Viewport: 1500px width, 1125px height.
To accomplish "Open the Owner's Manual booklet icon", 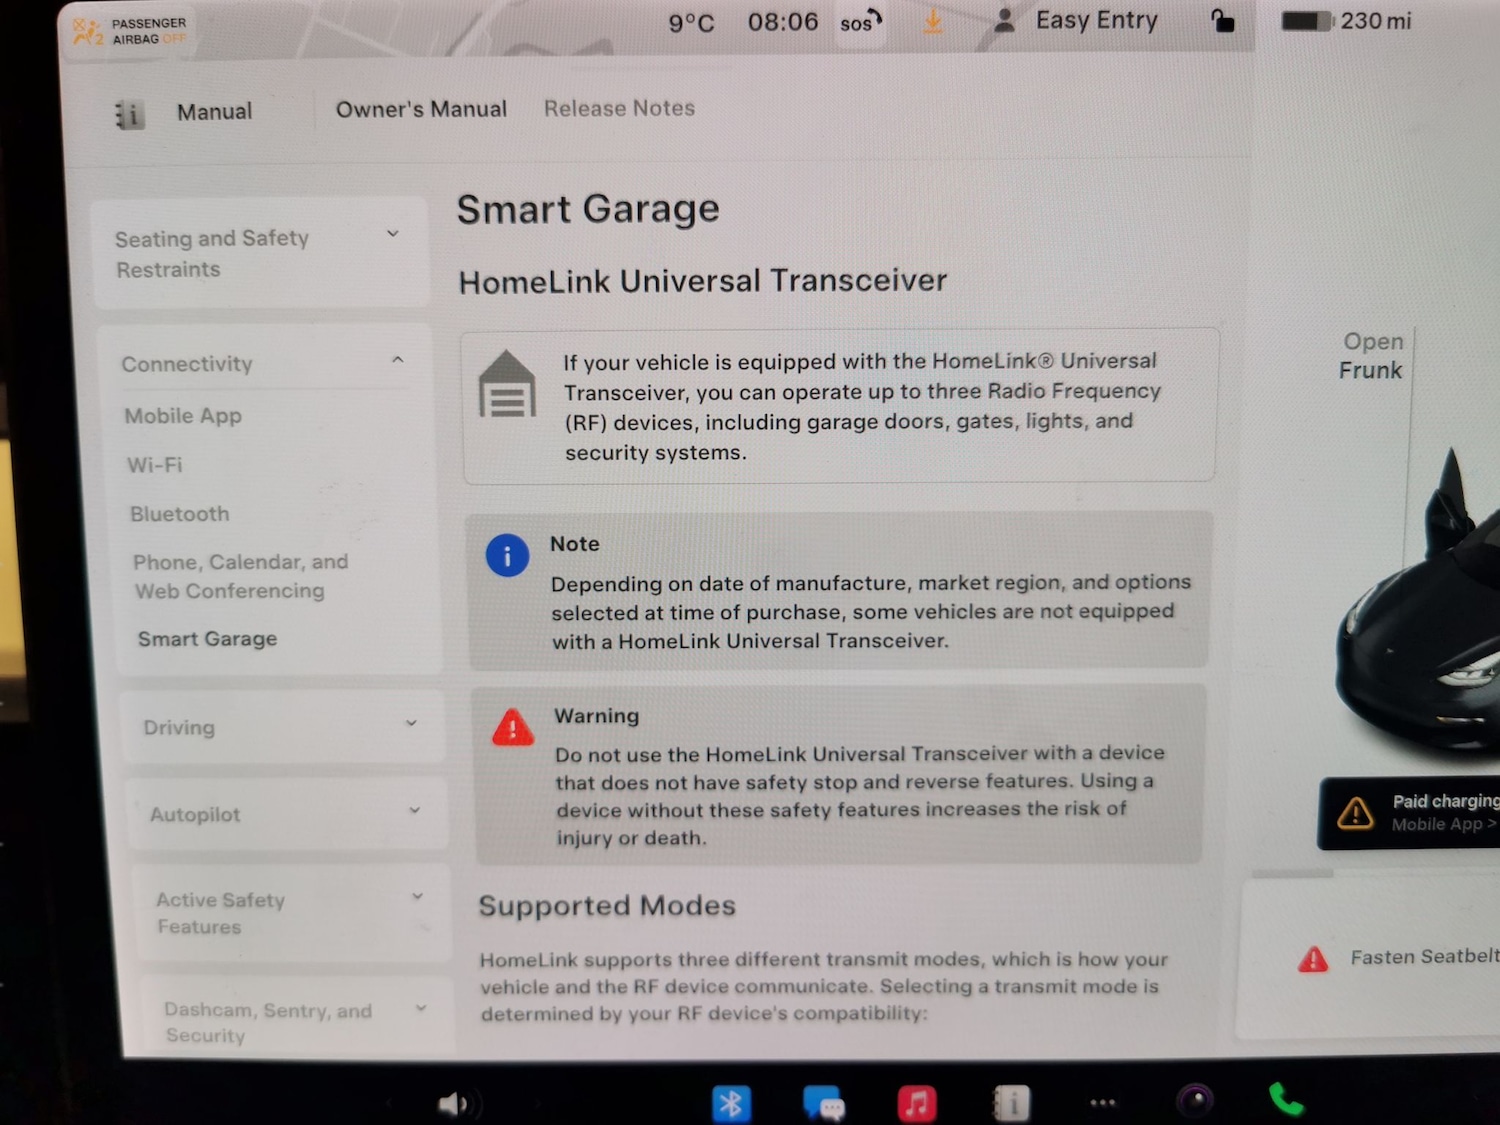I will point(128,113).
